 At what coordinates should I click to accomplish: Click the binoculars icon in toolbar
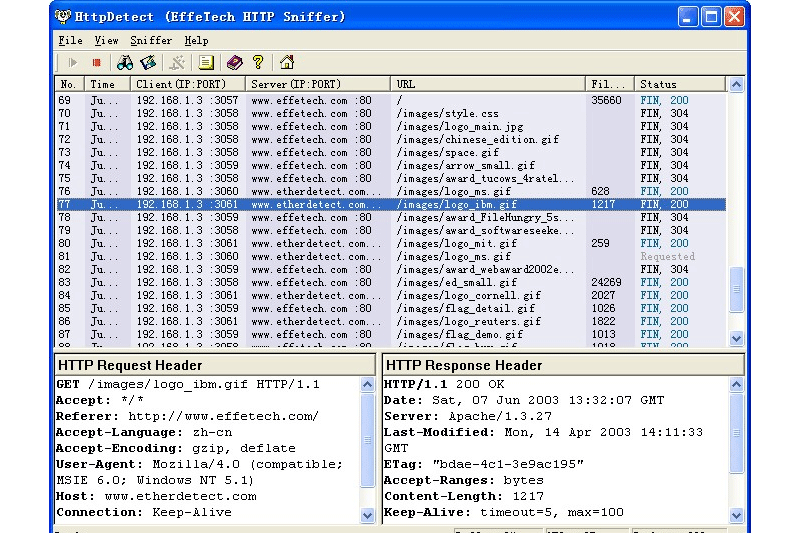125,63
